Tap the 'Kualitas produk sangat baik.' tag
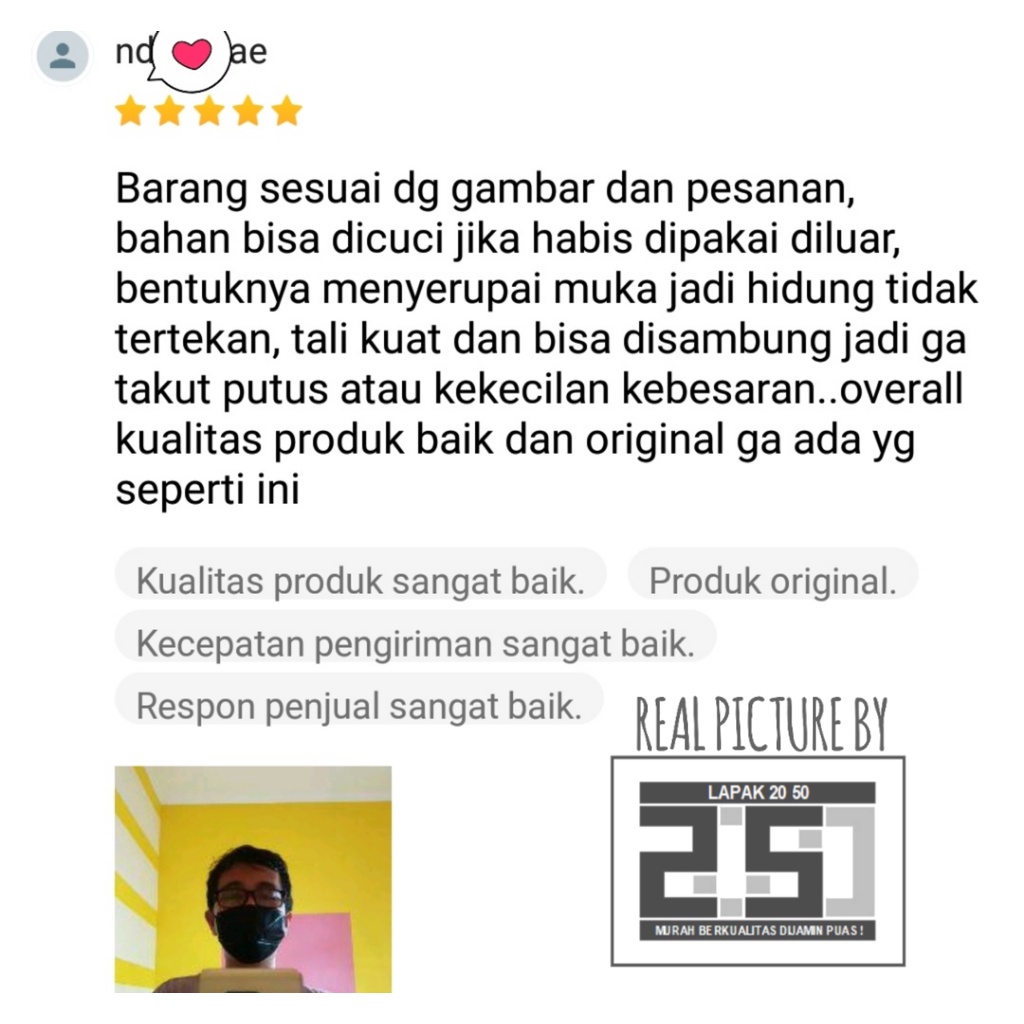This screenshot has height=1024, width=1024. (360, 580)
